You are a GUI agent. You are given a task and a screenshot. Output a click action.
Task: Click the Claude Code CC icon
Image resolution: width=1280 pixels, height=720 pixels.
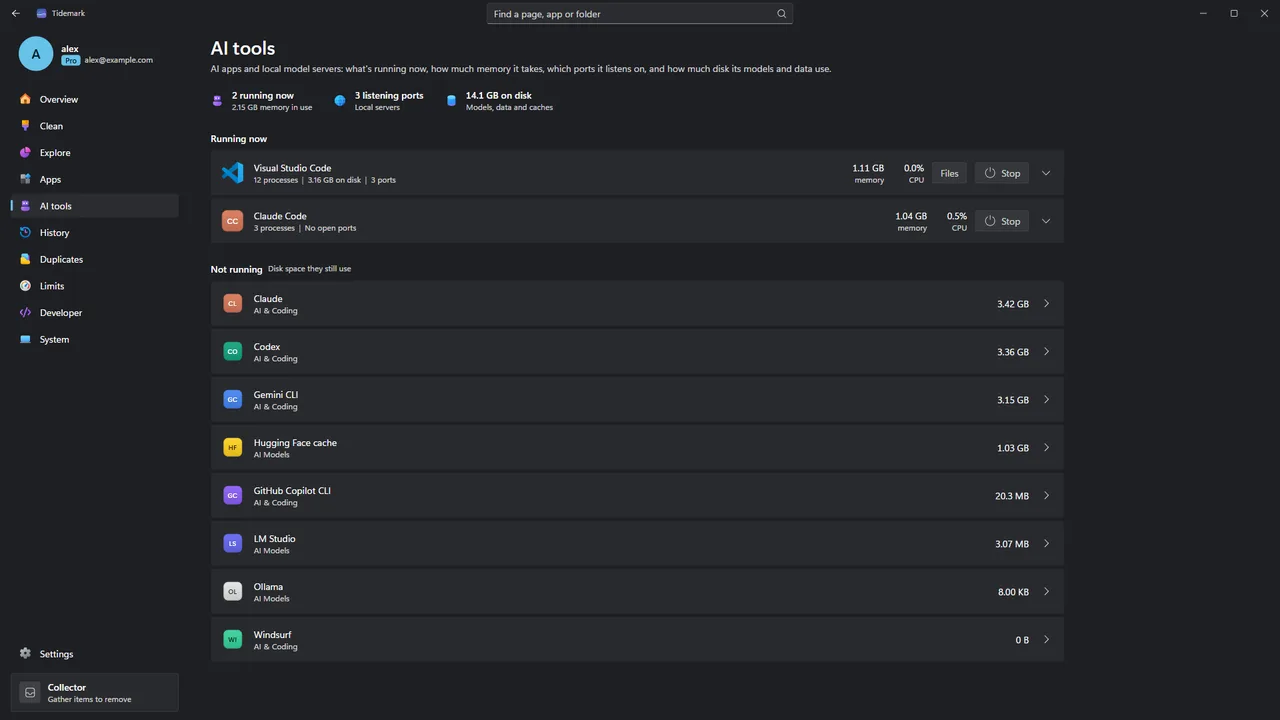(232, 221)
